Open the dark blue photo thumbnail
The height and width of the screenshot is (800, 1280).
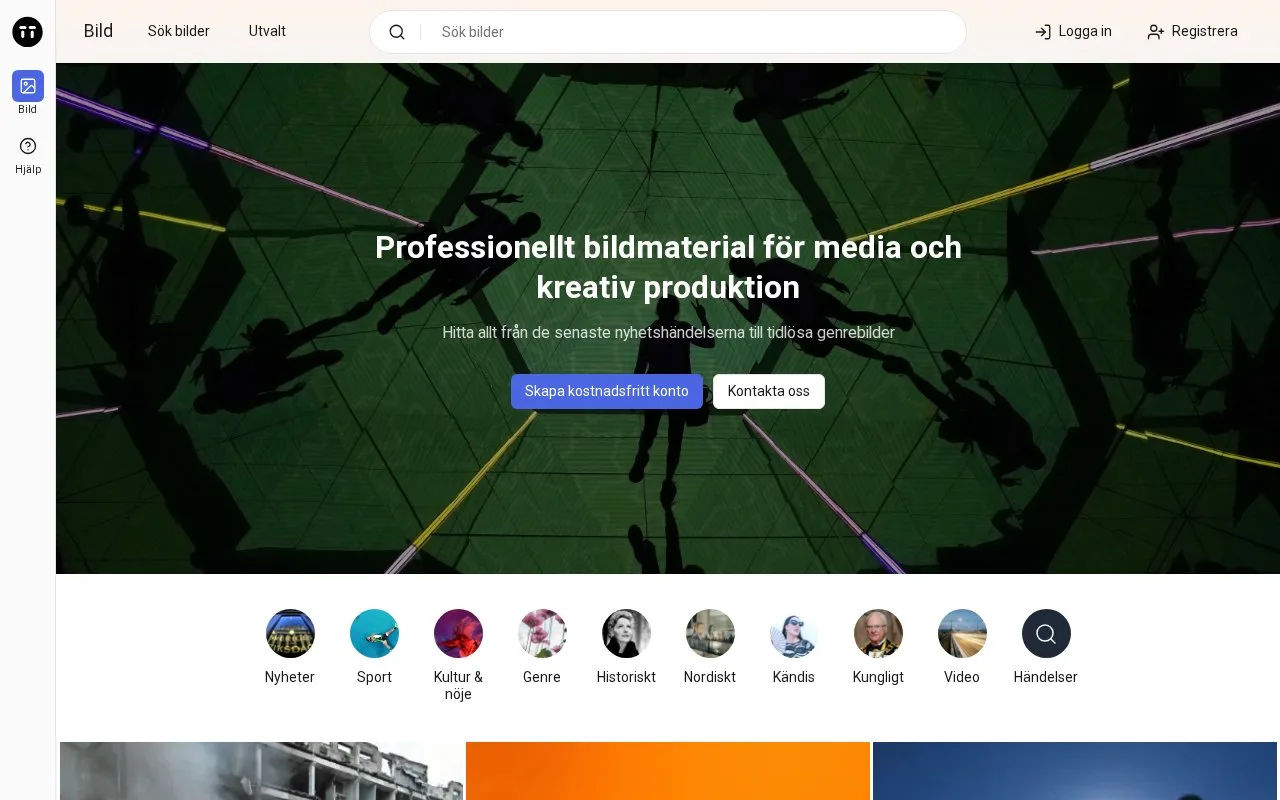point(1075,771)
